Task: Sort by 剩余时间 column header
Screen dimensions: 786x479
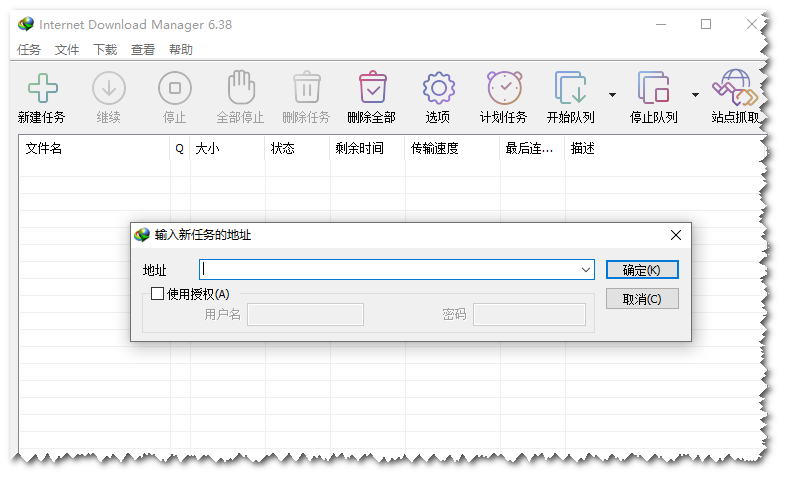Action: tap(367, 148)
